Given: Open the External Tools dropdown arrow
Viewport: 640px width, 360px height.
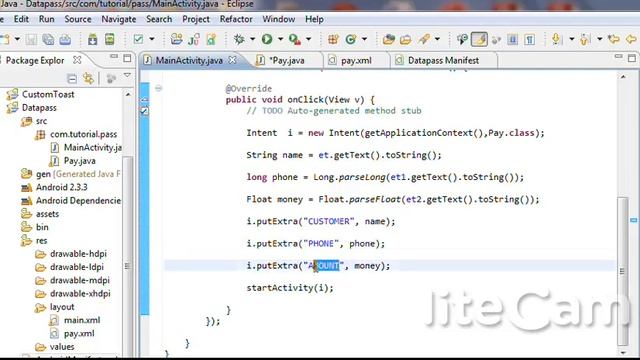Looking at the screenshot, I should [x=309, y=40].
